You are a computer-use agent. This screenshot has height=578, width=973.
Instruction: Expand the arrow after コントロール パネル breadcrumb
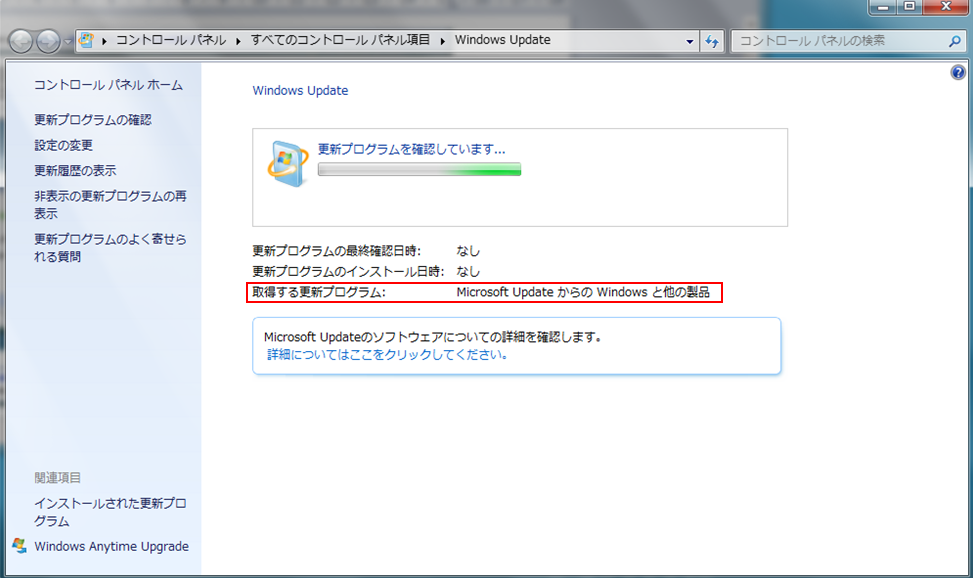[238, 41]
